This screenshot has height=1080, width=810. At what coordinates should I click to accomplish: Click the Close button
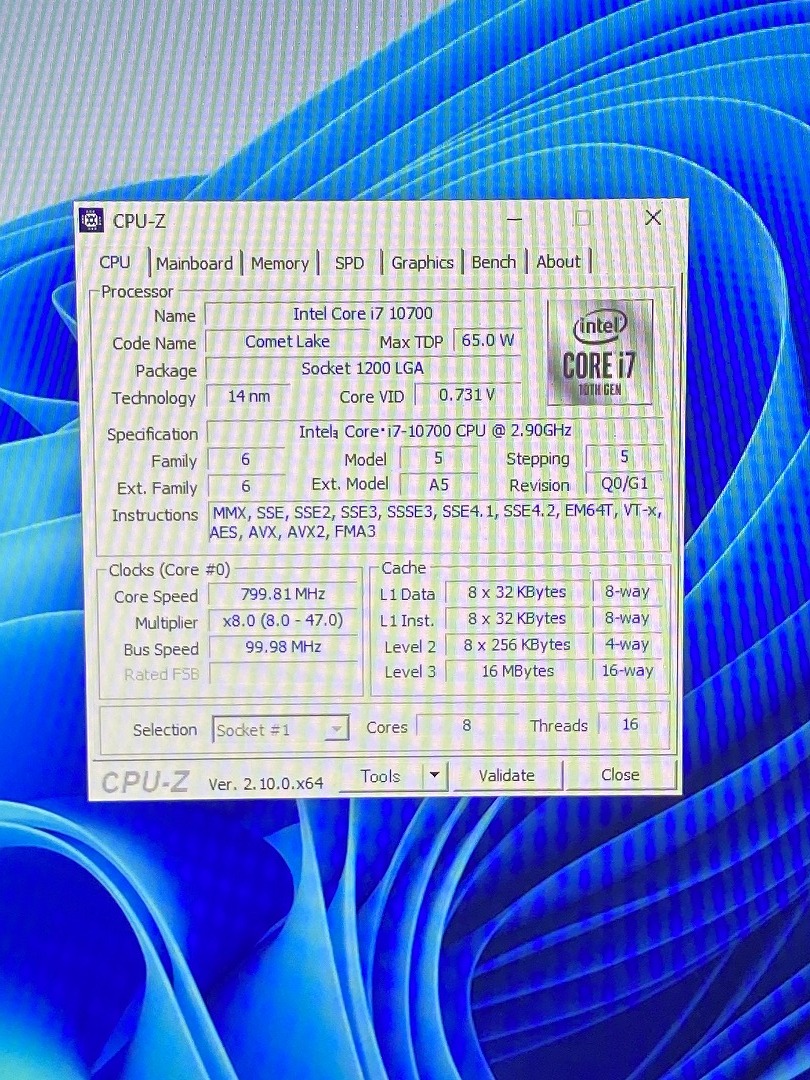point(620,775)
